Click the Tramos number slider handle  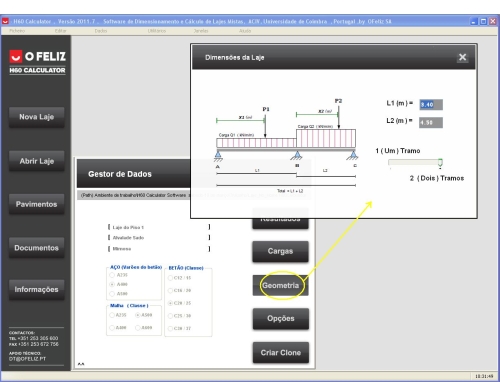click(440, 162)
